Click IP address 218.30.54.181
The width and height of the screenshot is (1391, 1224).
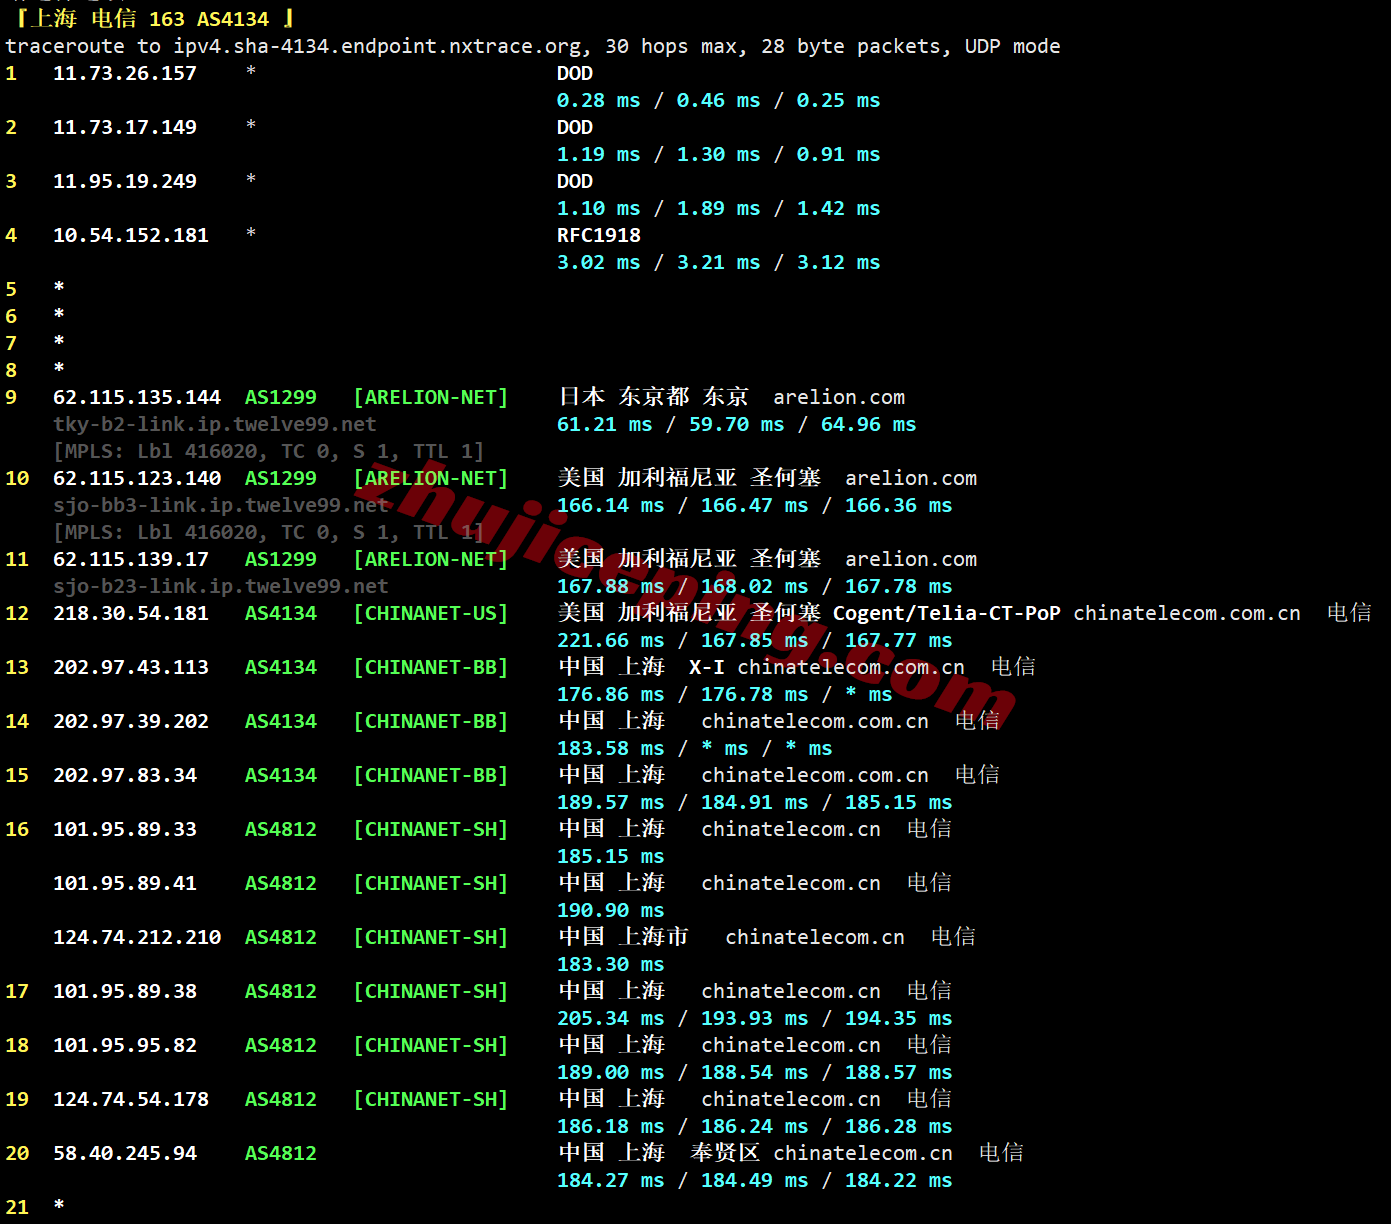click(x=131, y=613)
